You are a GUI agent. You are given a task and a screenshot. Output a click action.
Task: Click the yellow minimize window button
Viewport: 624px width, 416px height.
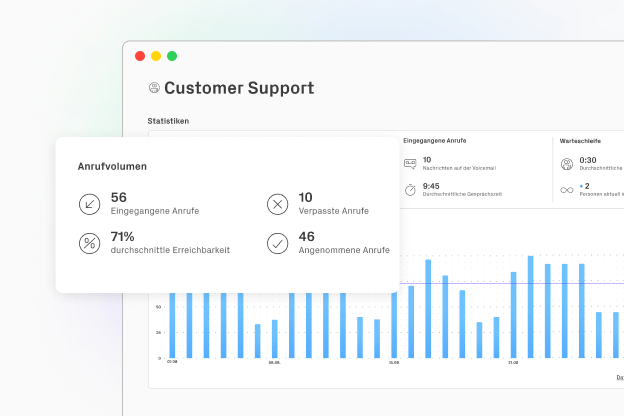156,56
